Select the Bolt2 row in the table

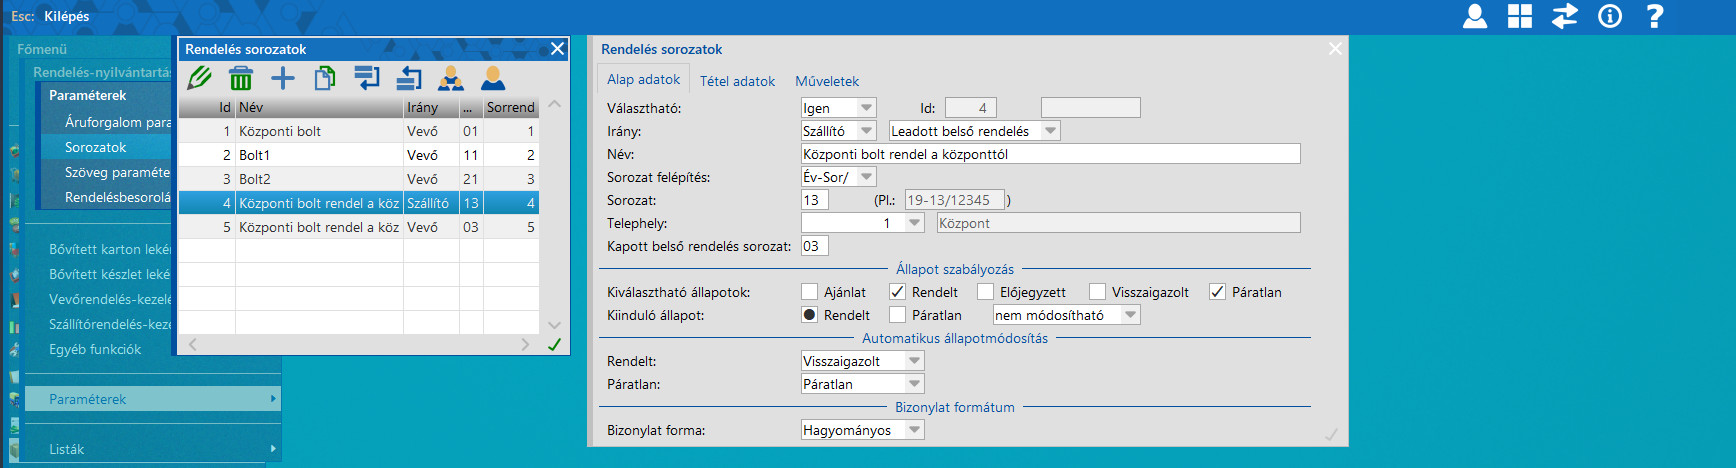point(320,179)
